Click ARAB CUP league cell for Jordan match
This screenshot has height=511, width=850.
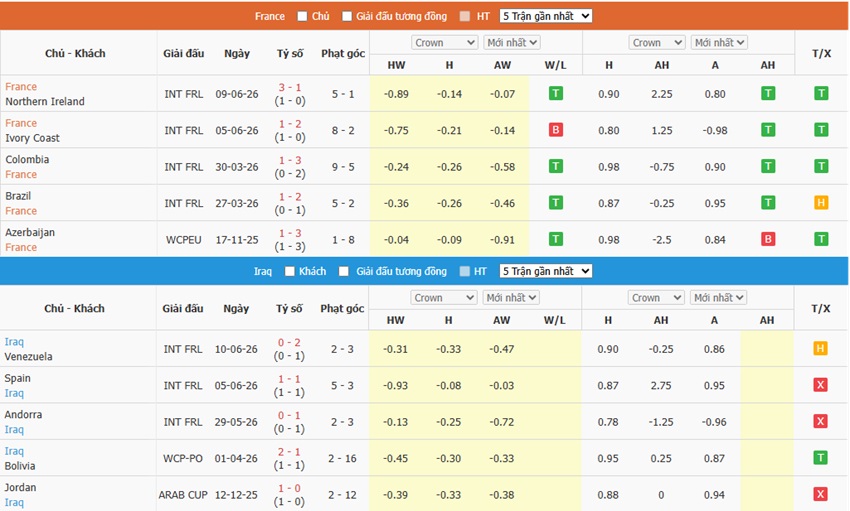pyautogui.click(x=183, y=495)
